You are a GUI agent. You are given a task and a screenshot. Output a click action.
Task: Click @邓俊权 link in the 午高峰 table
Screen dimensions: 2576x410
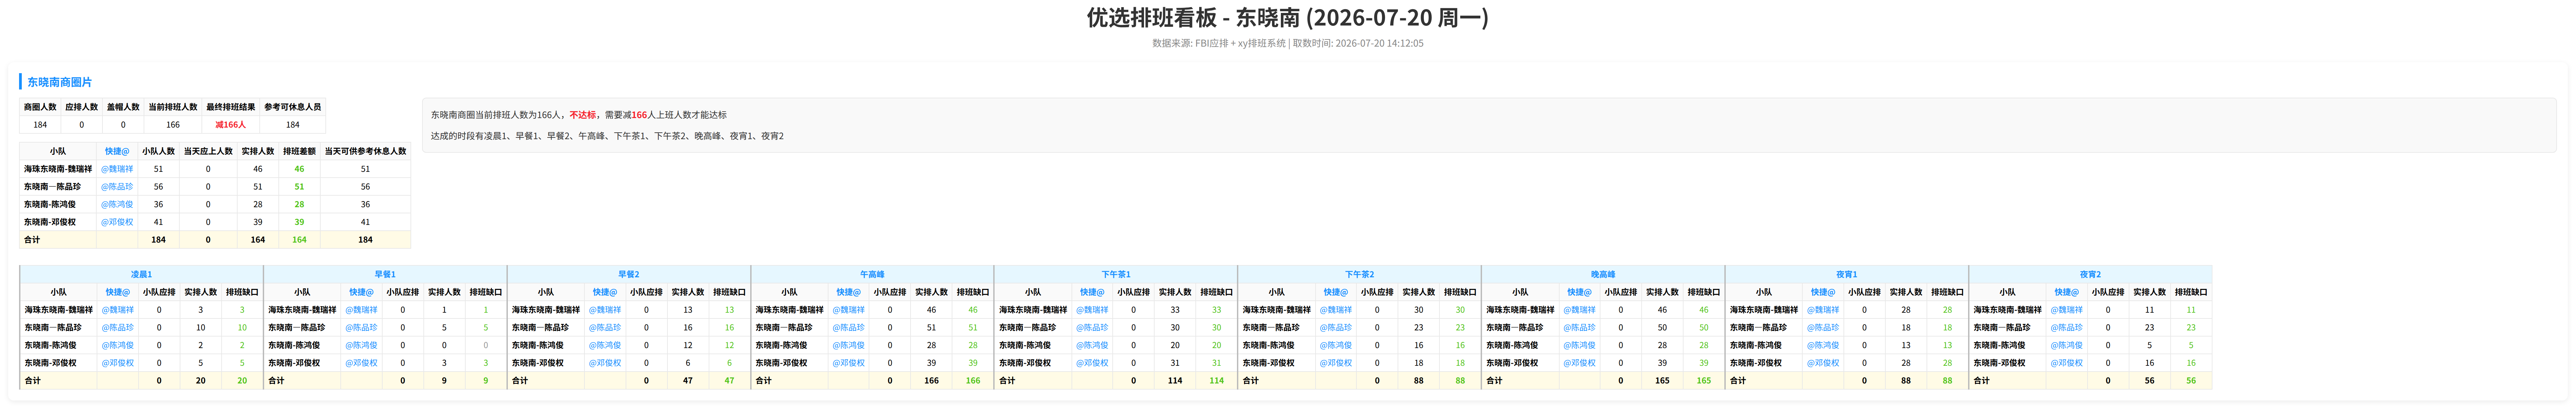point(849,363)
